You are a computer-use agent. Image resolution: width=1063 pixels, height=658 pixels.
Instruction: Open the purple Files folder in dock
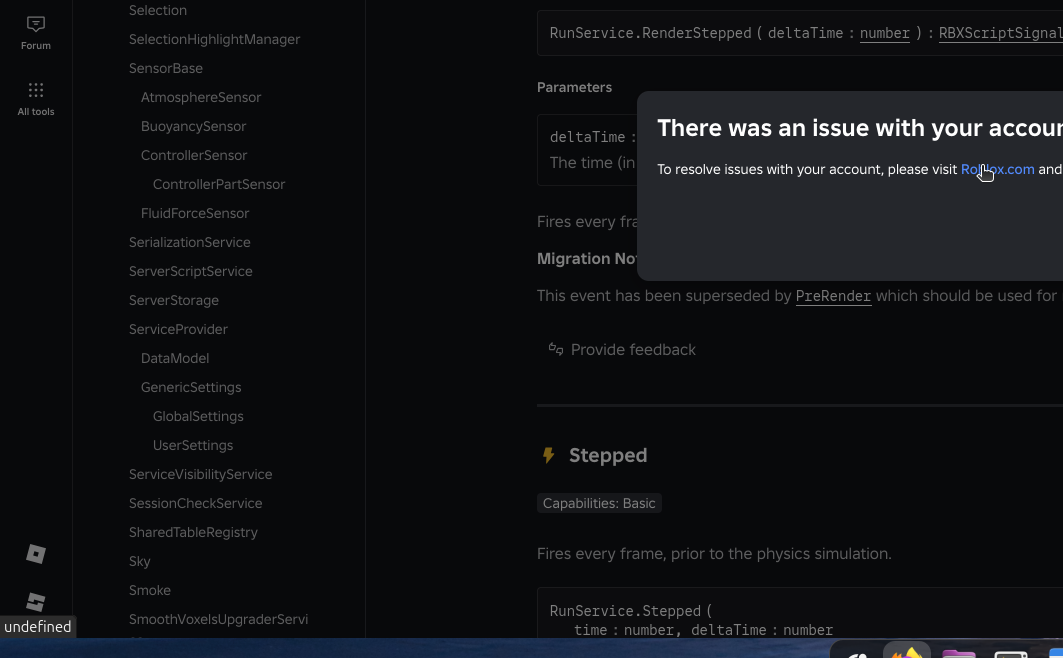[959, 653]
